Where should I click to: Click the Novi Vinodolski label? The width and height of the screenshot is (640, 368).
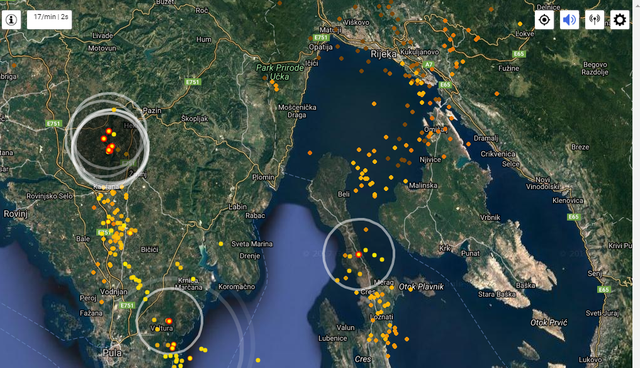542,183
